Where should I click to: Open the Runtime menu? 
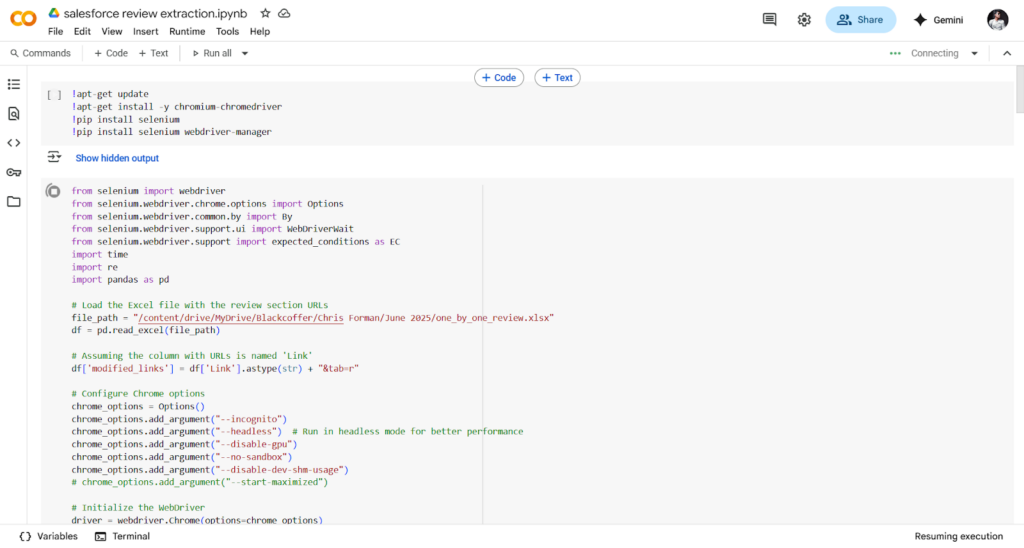[187, 31]
